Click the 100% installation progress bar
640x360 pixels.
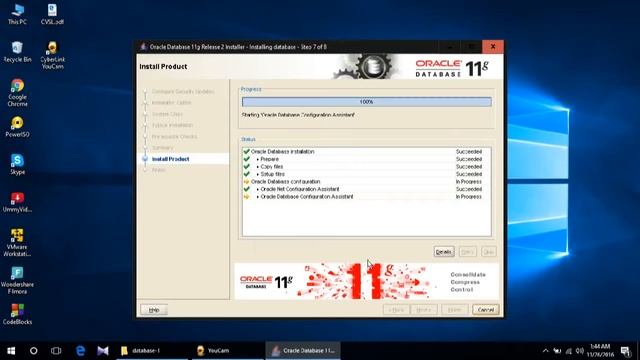(367, 102)
